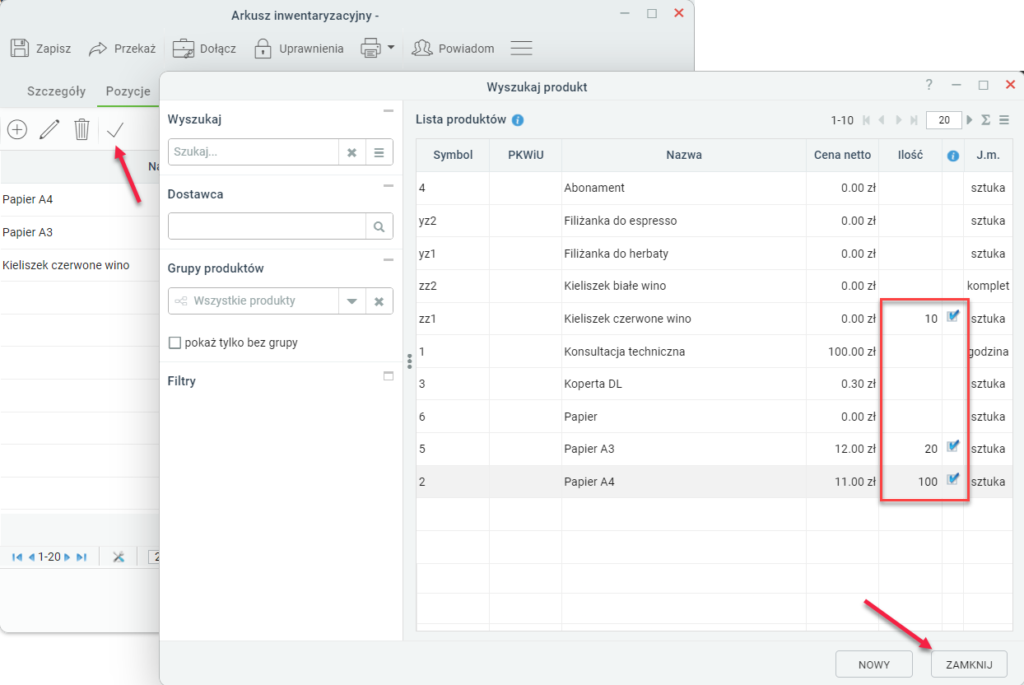Open Wszystkie produkty group dropdown
1024x685 pixels.
pyautogui.click(x=352, y=301)
